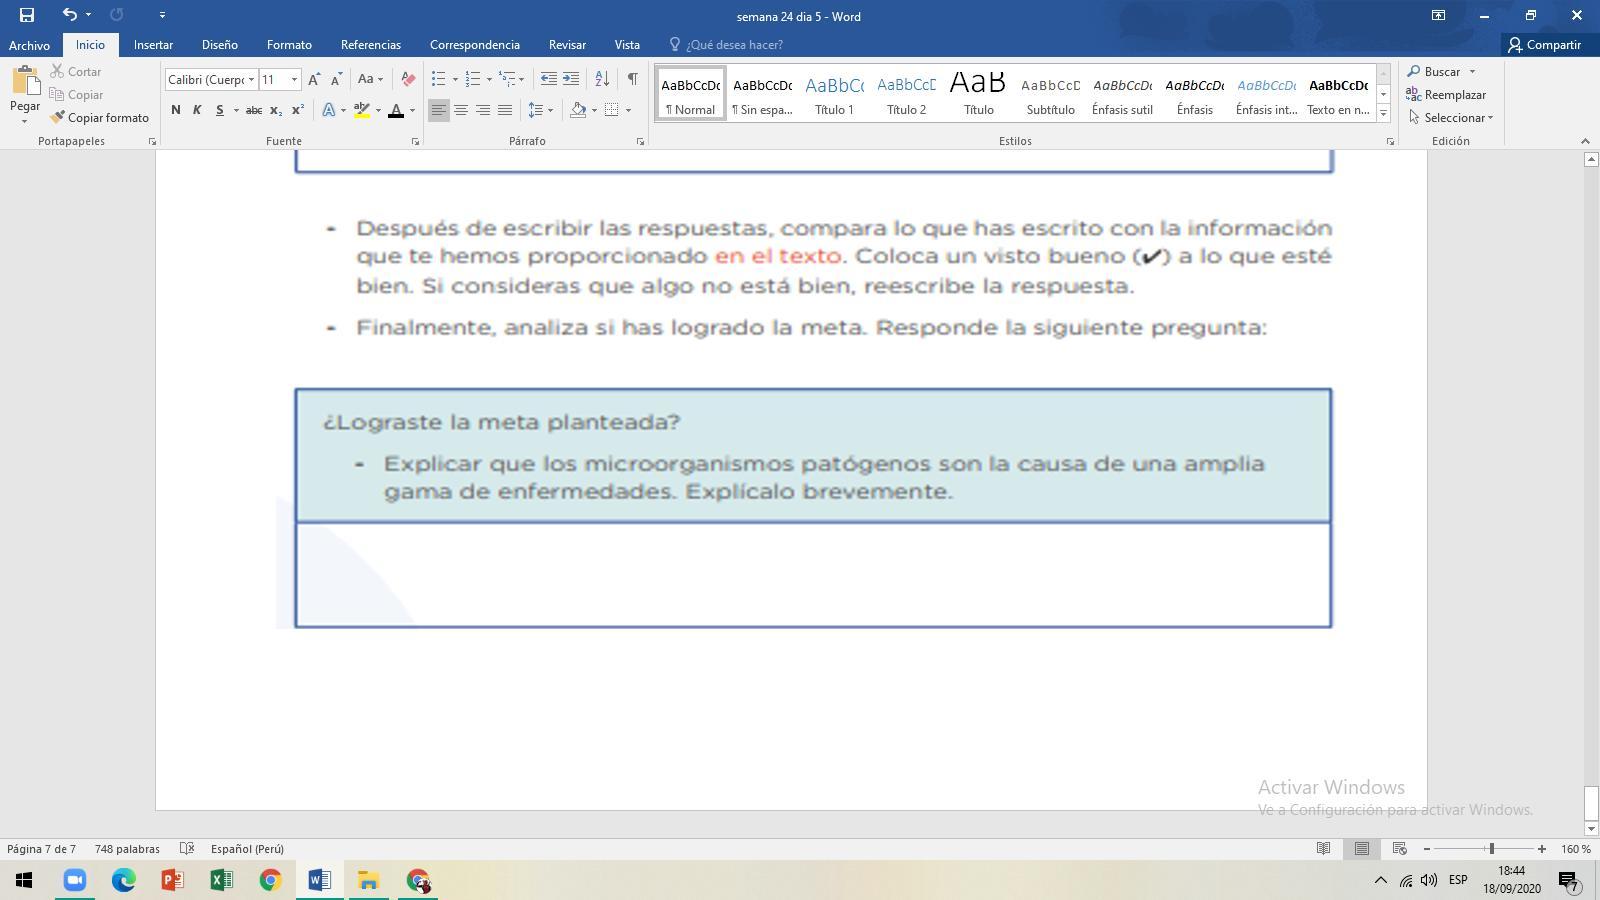The height and width of the screenshot is (900, 1600).
Task: Decrease paragraph indent
Action: (x=548, y=79)
